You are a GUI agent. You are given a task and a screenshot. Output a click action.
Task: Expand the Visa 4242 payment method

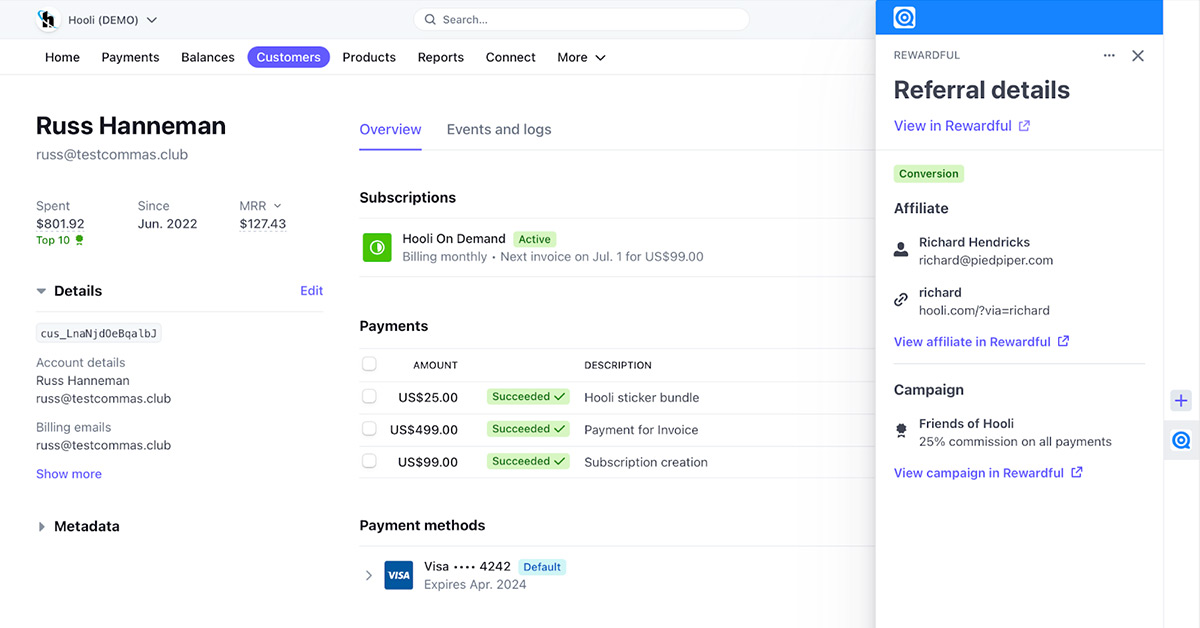pyautogui.click(x=368, y=575)
